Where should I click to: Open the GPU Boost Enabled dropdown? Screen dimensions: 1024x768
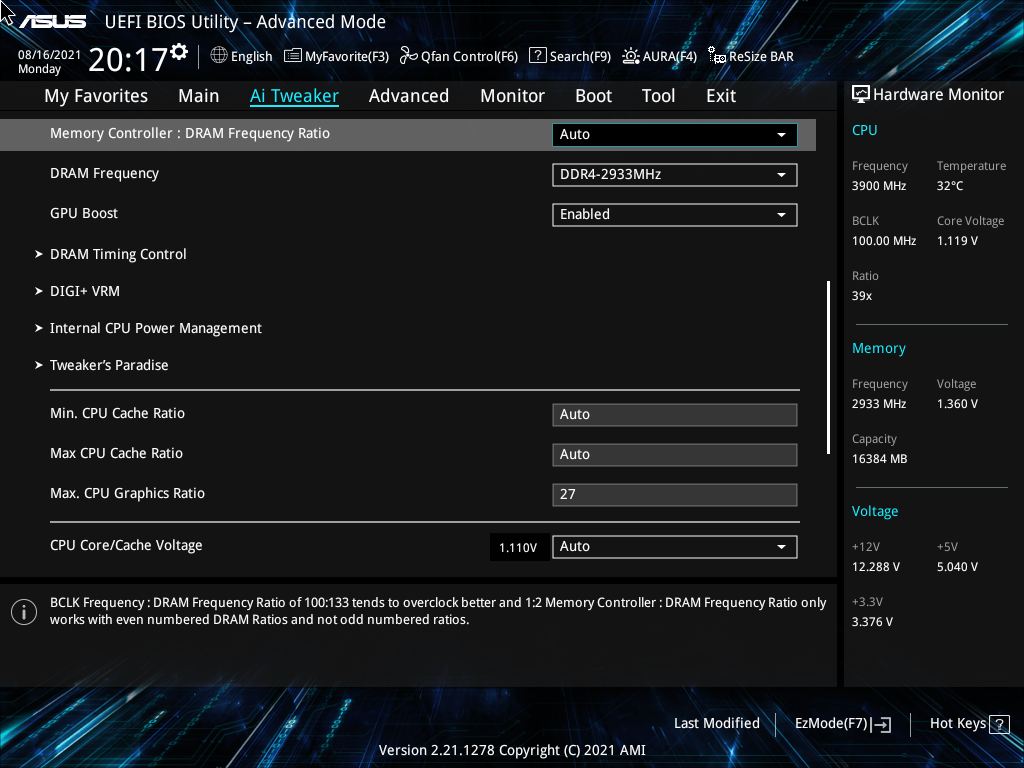675,215
